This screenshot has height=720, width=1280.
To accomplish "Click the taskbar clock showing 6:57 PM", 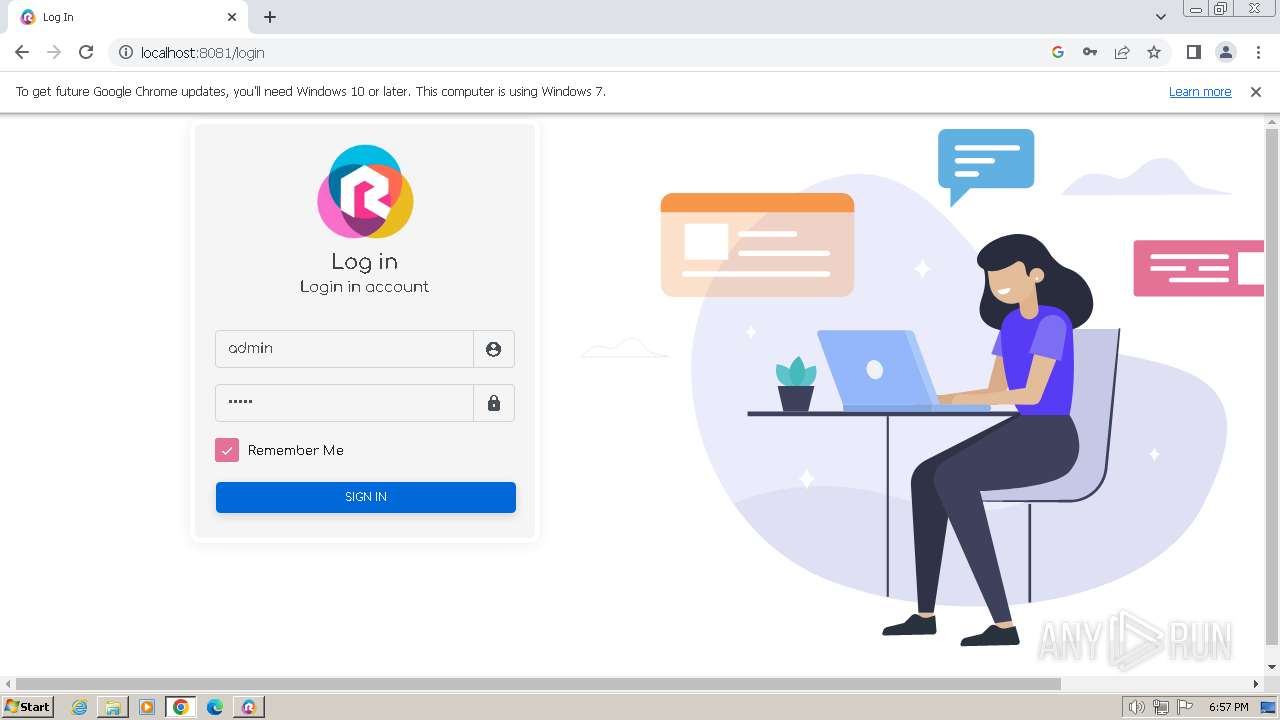I will click(1229, 707).
